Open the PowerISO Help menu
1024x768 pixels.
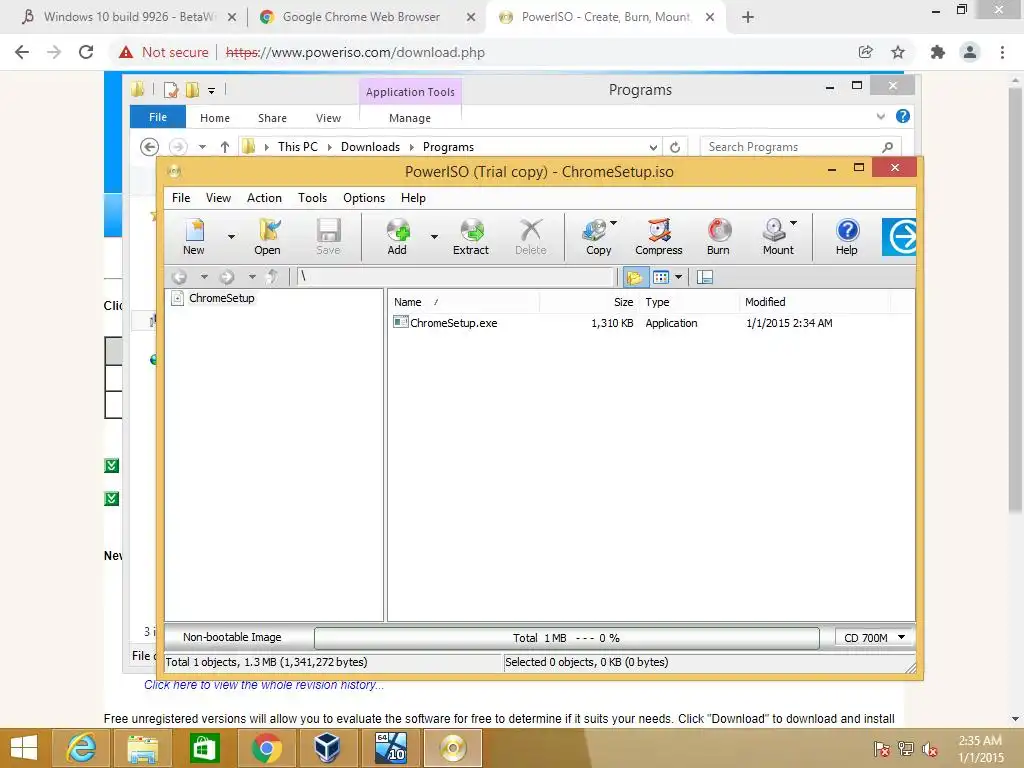[x=413, y=198]
